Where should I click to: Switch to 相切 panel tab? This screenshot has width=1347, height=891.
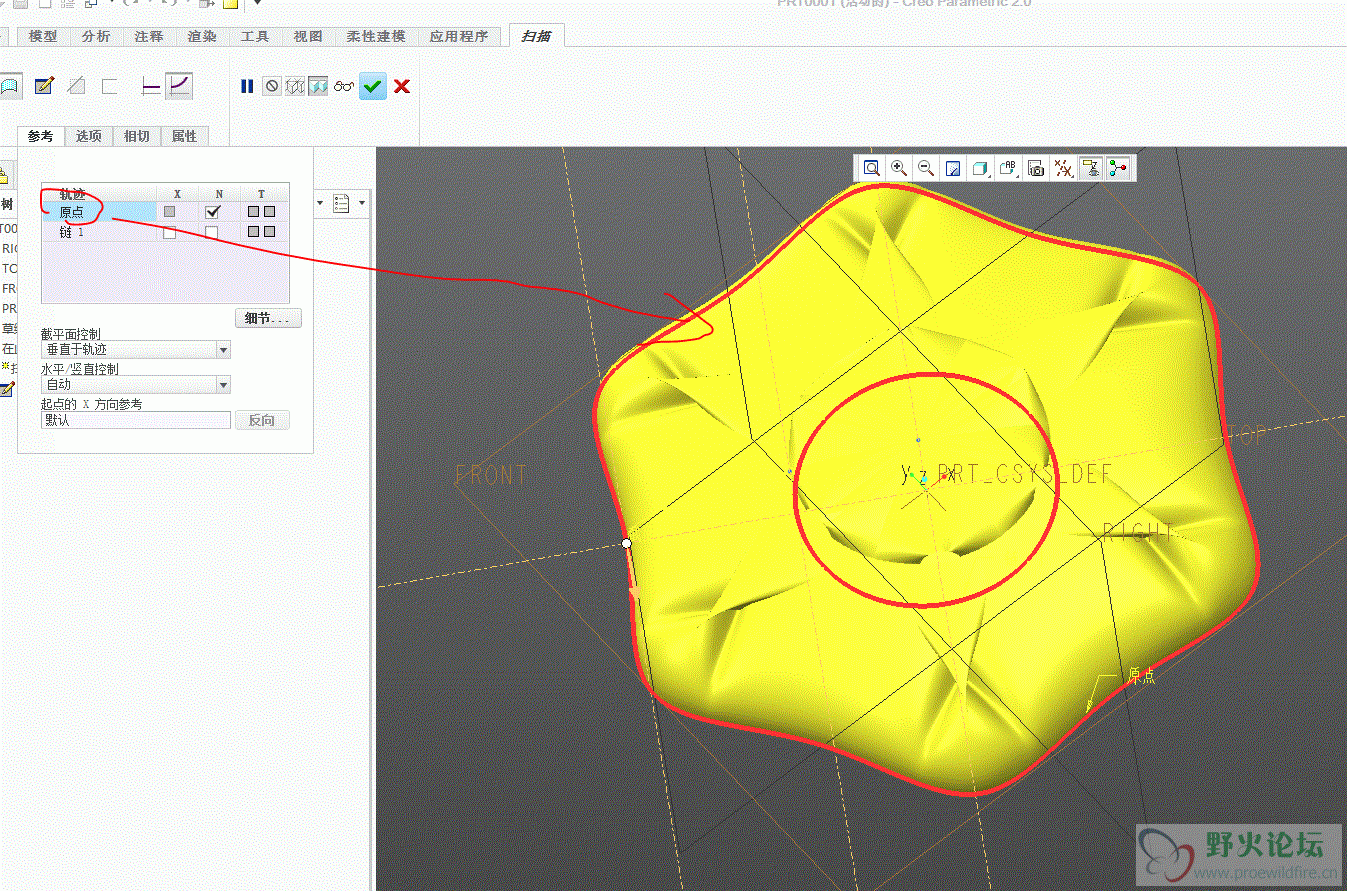coord(137,136)
